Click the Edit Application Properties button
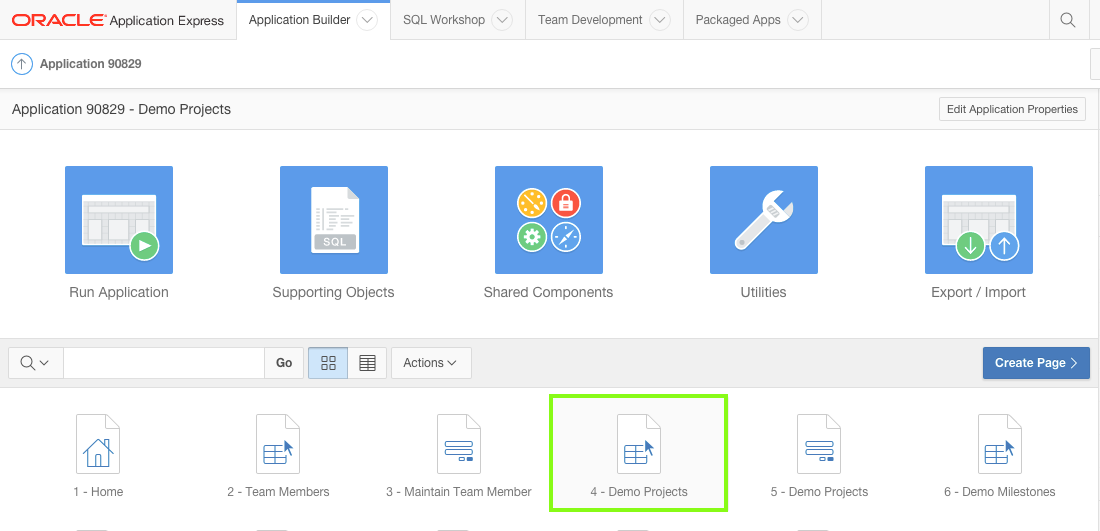 click(1012, 109)
